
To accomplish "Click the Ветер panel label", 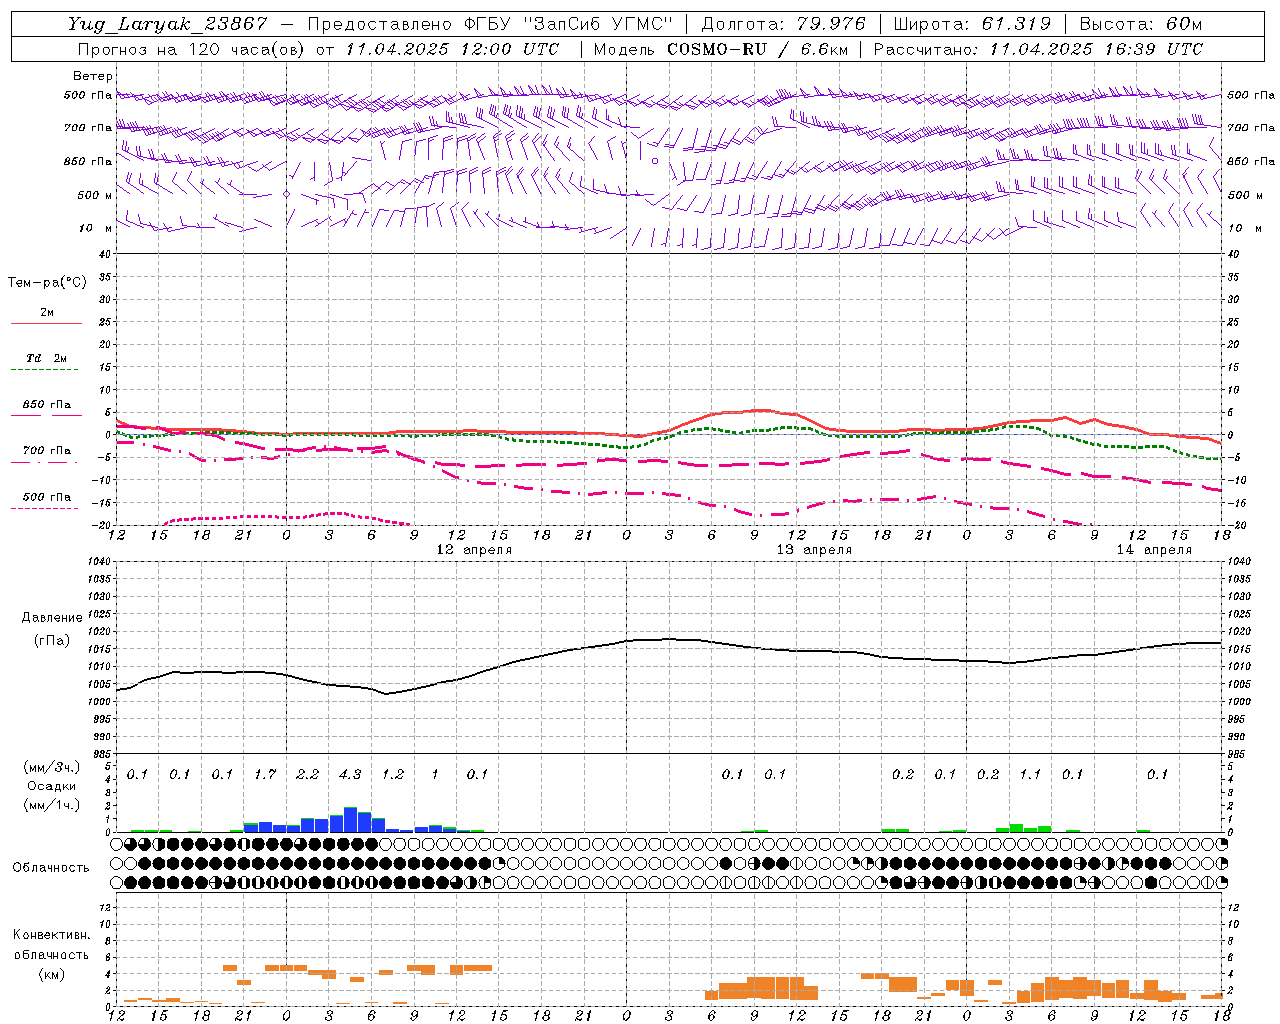I will point(93,76).
